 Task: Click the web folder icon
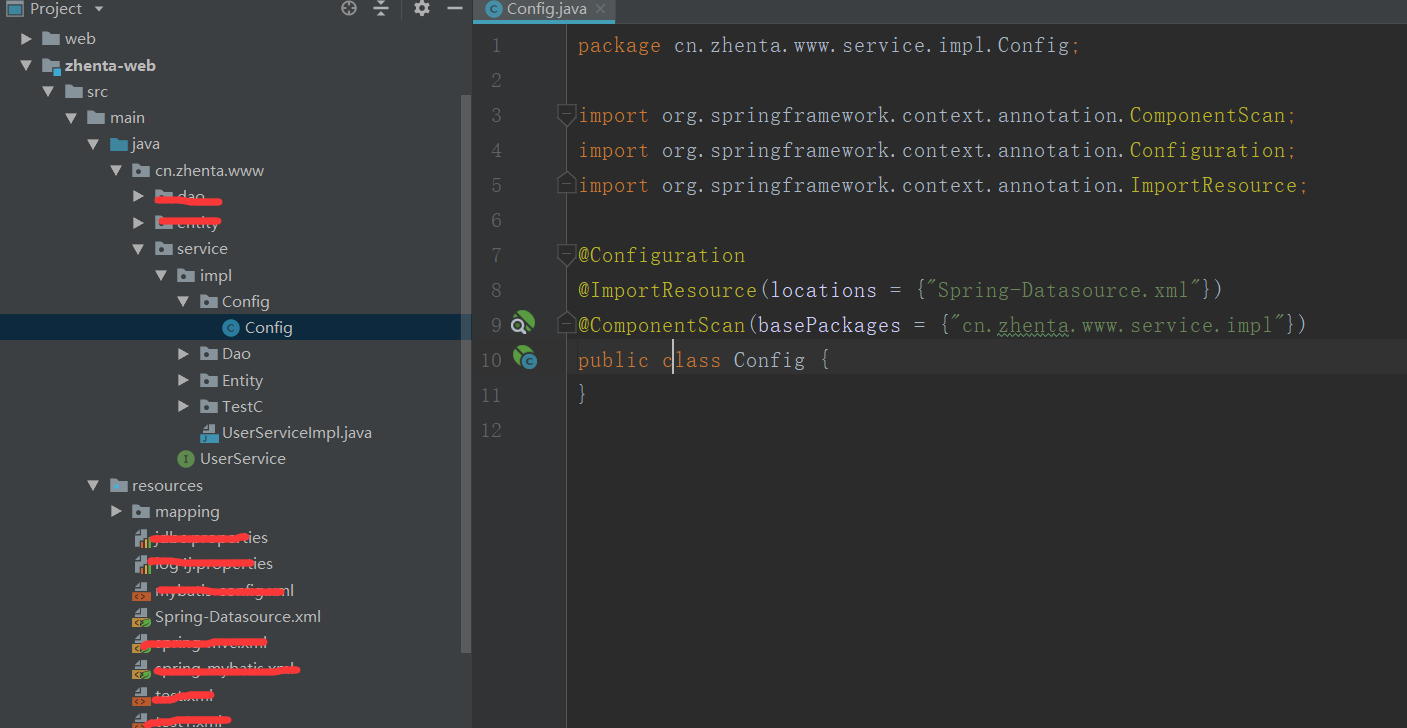coord(52,39)
